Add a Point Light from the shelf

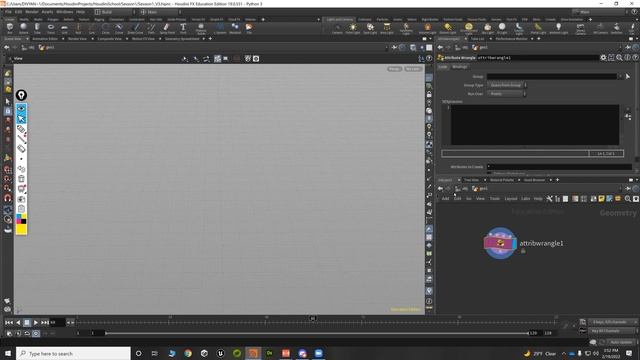click(x=353, y=28)
